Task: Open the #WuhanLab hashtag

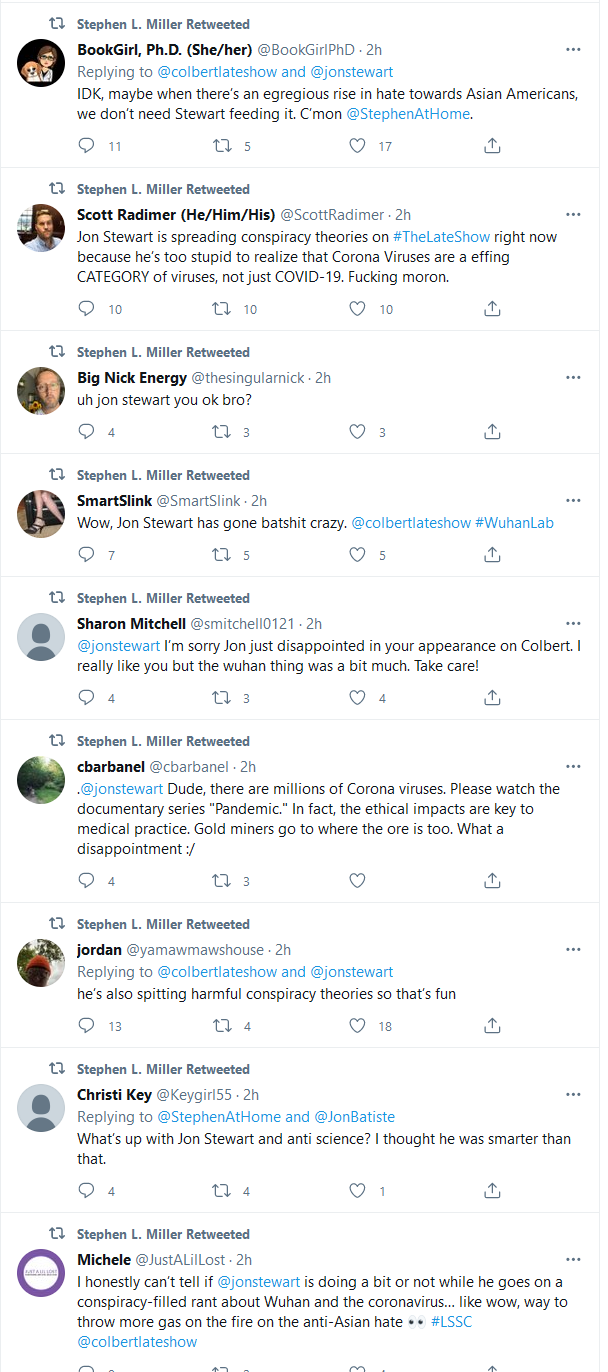Action: click(x=514, y=523)
